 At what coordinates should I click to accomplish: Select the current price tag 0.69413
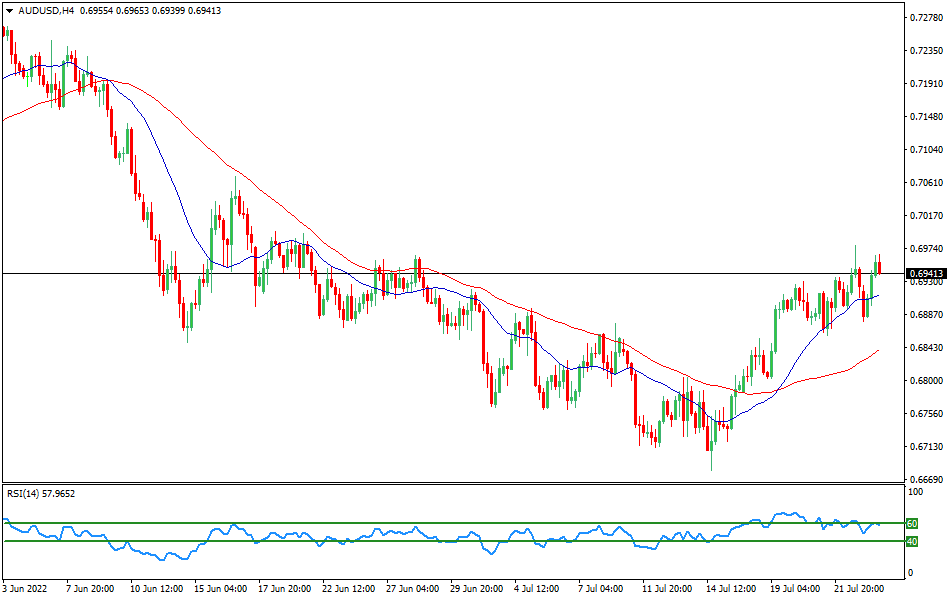[x=925, y=271]
